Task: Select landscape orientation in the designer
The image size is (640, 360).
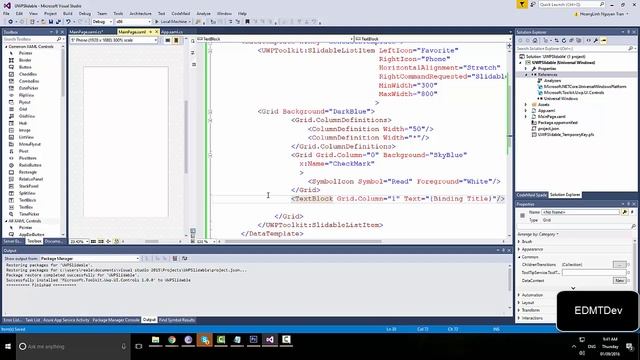Action: coord(168,40)
